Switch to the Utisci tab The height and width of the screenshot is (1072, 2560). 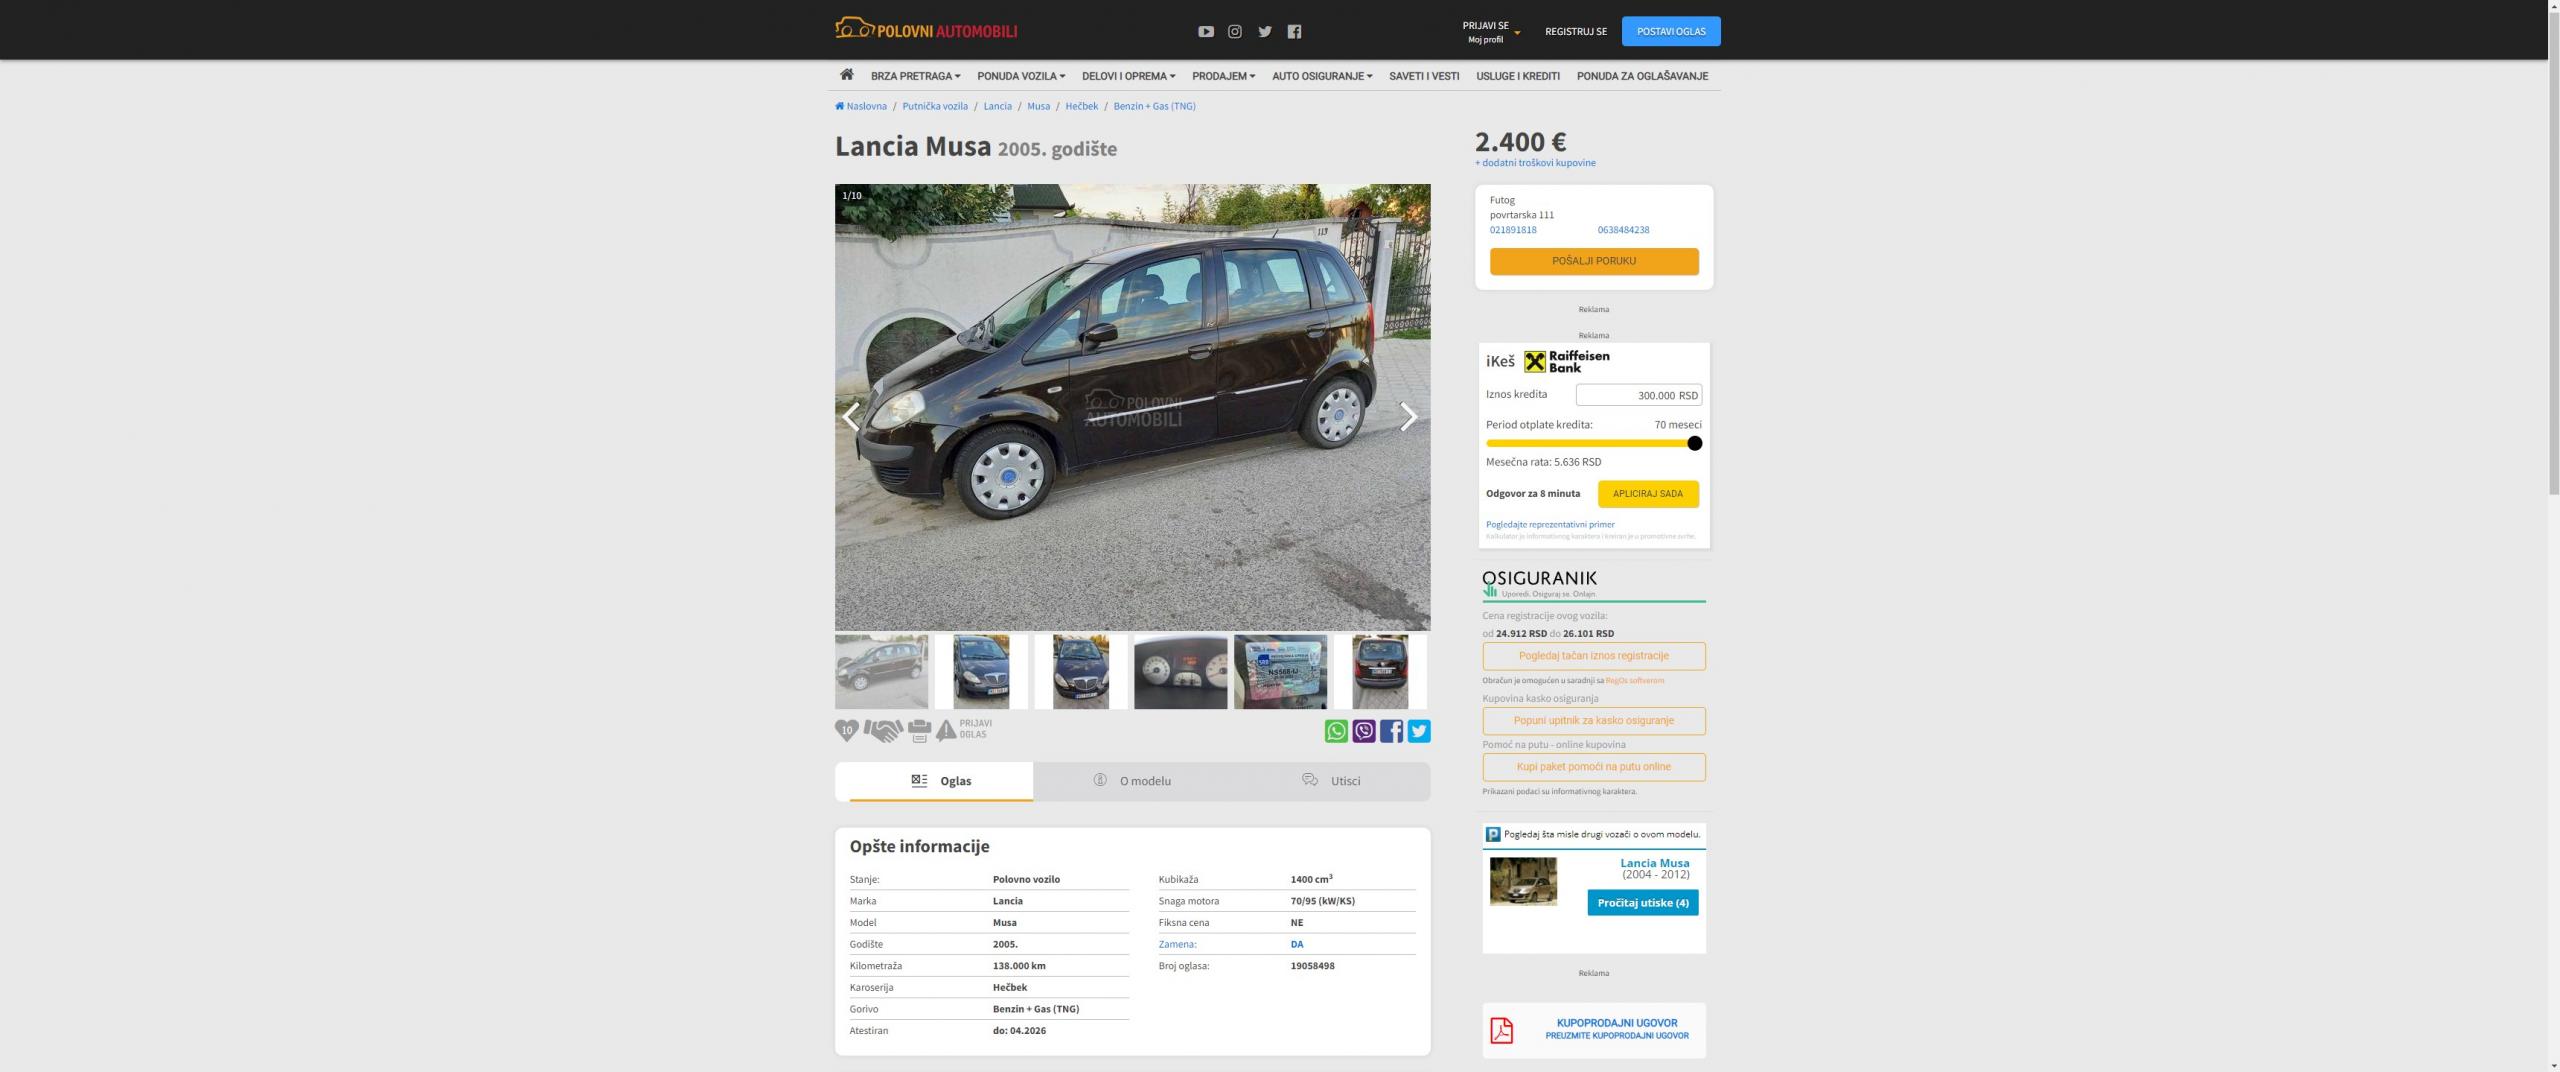coord(1331,781)
